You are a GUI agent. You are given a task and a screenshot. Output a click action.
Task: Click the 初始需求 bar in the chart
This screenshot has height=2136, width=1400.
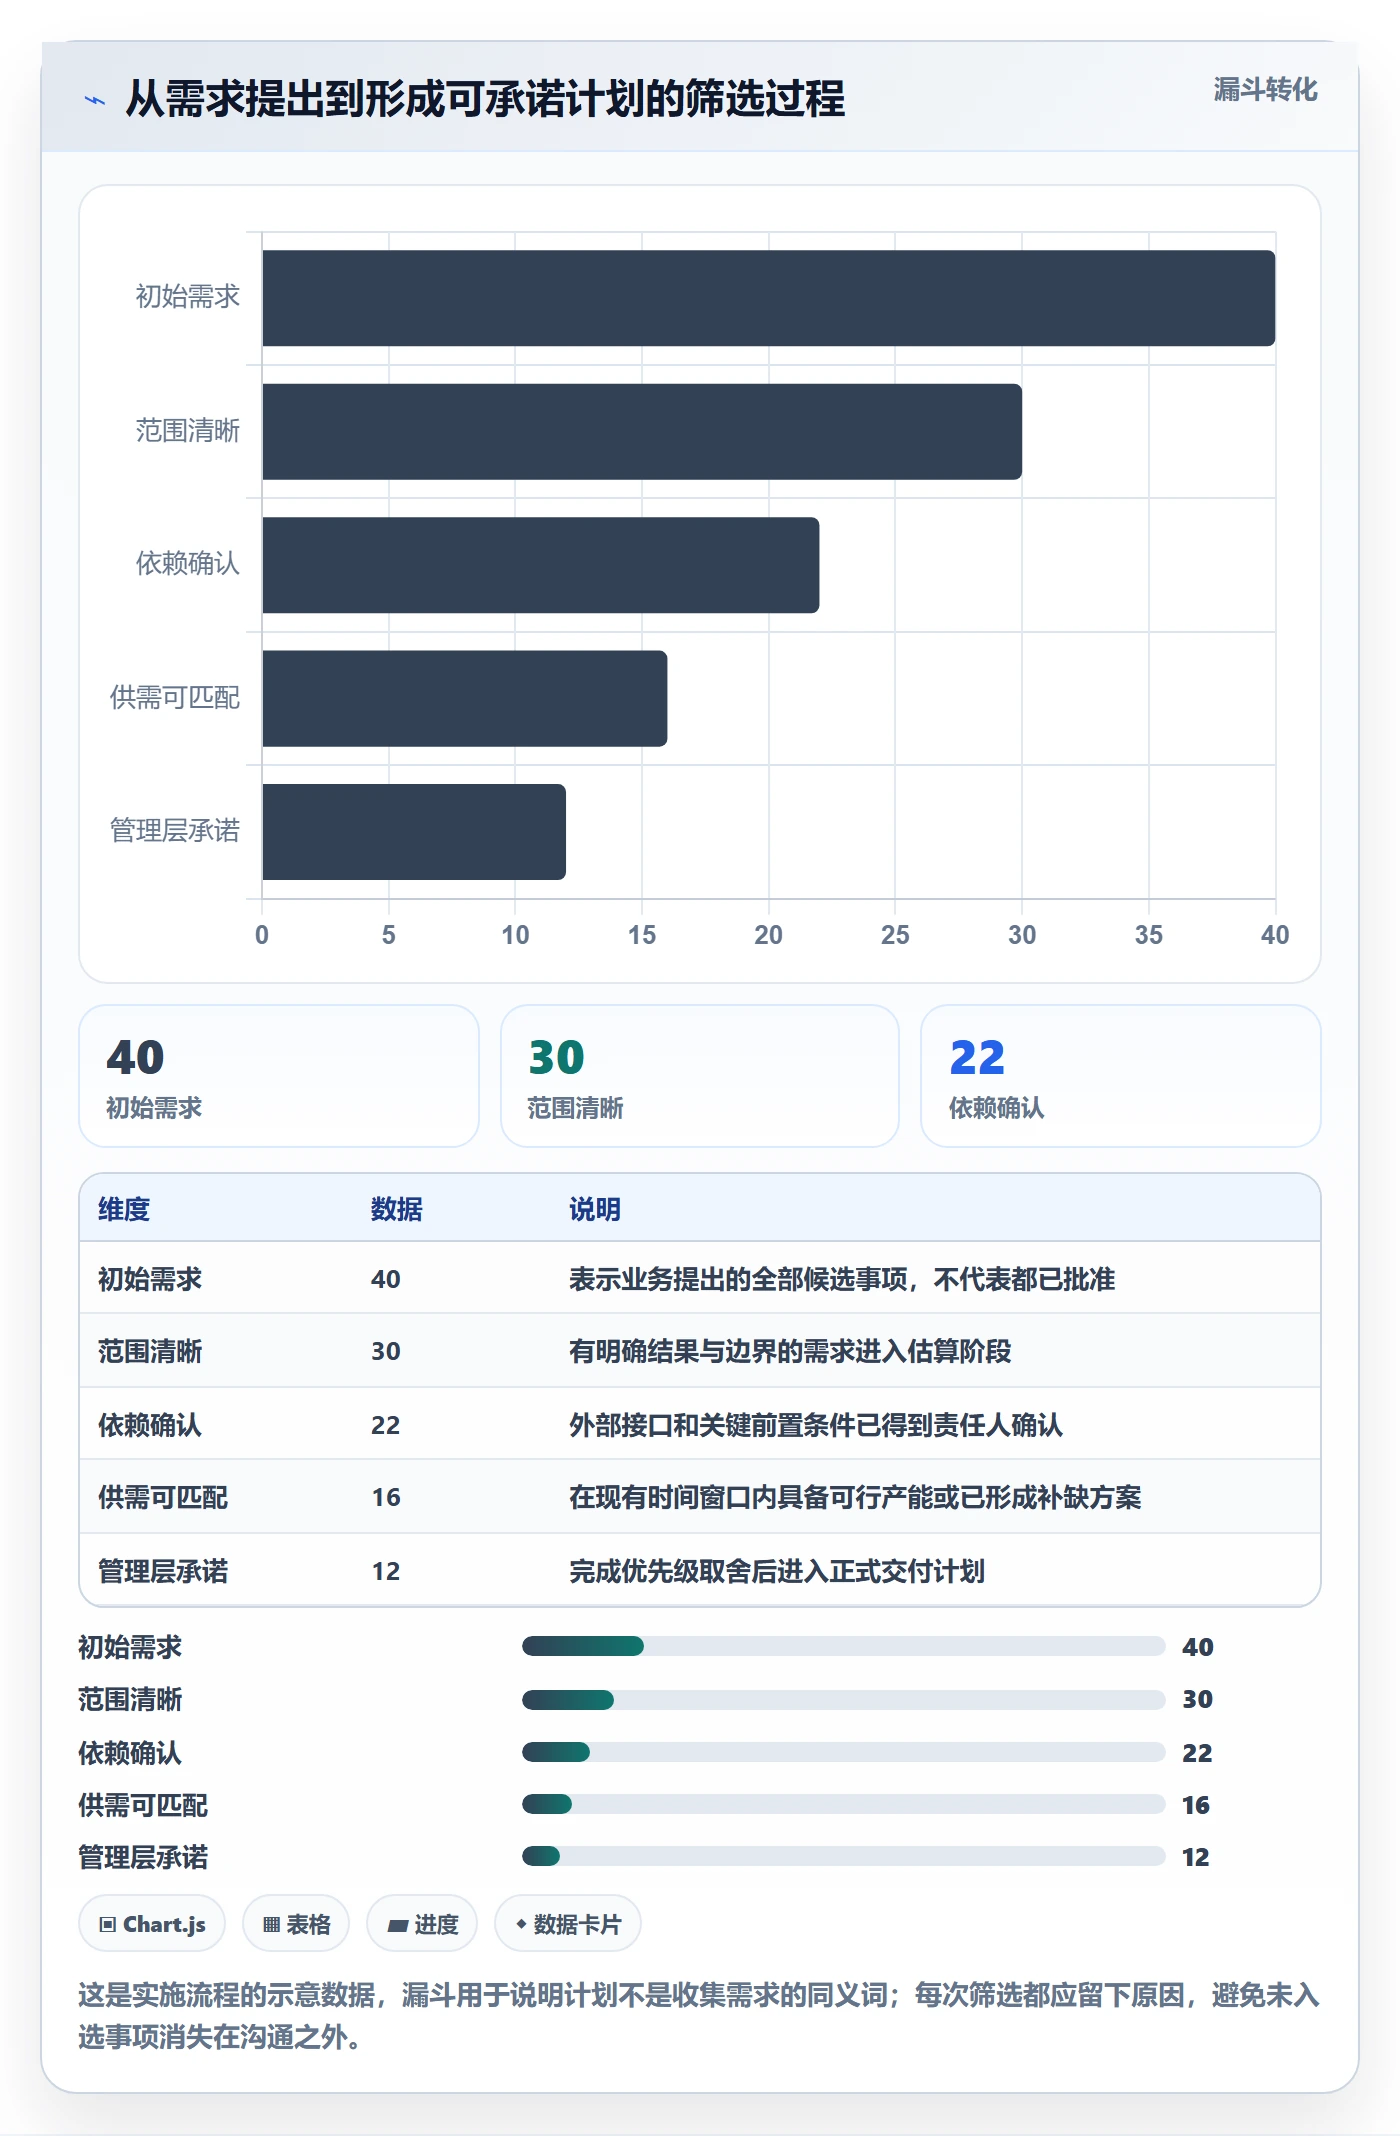tap(768, 298)
